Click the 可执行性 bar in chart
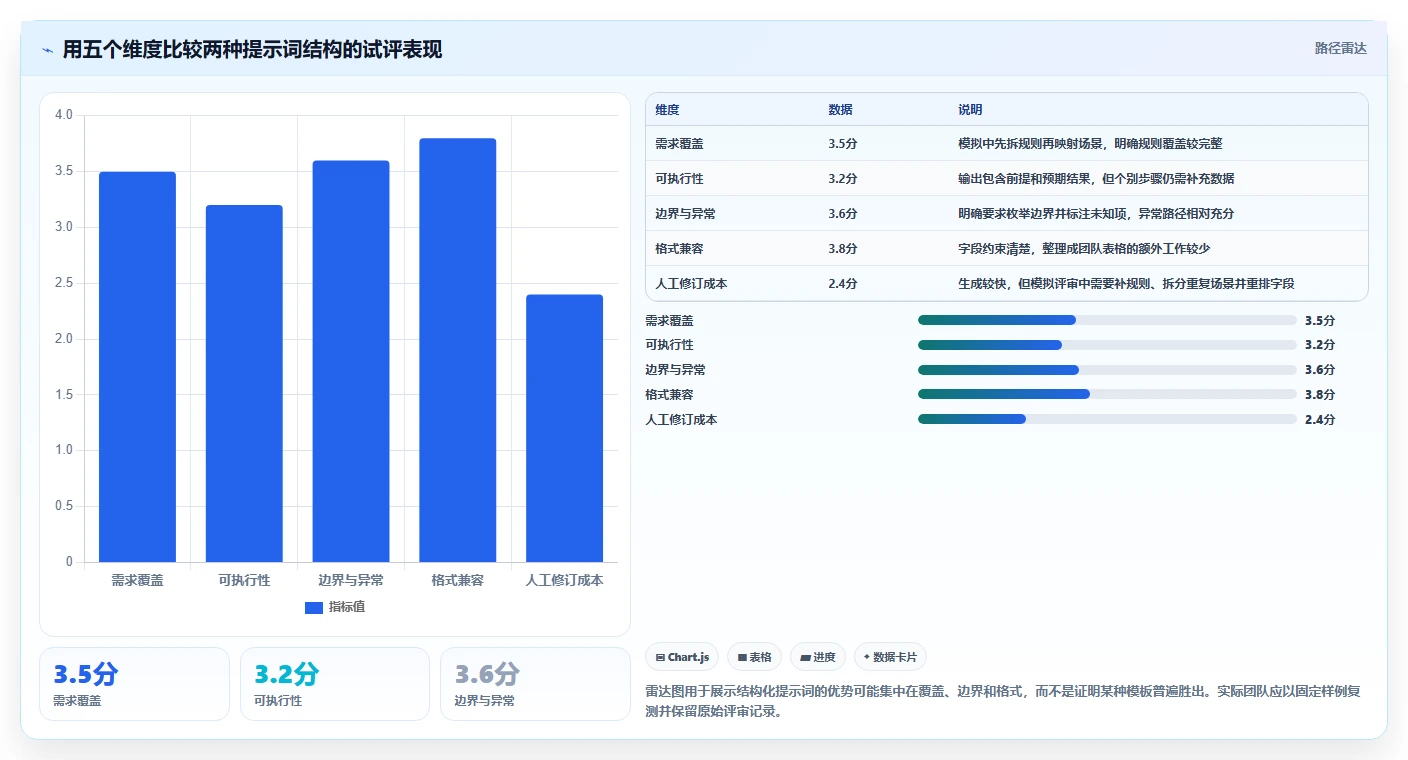This screenshot has height=760, width=1408. click(x=244, y=384)
